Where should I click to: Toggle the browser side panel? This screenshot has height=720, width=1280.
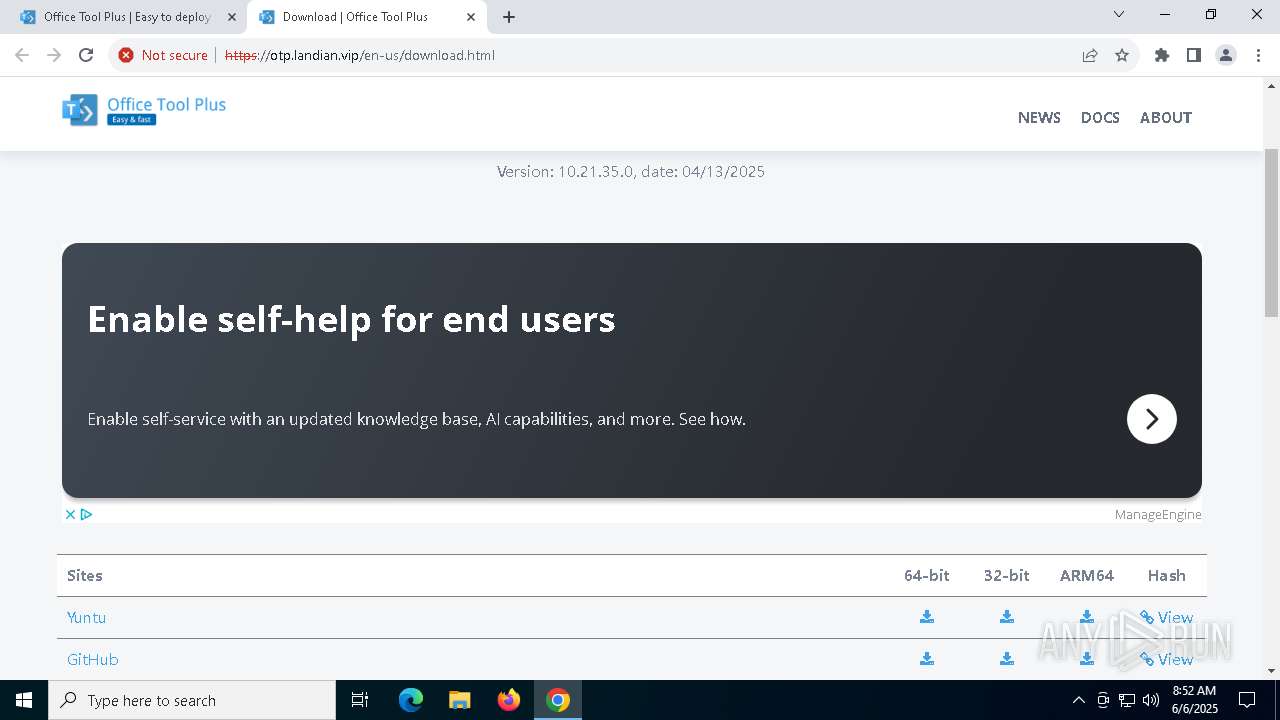pos(1194,55)
